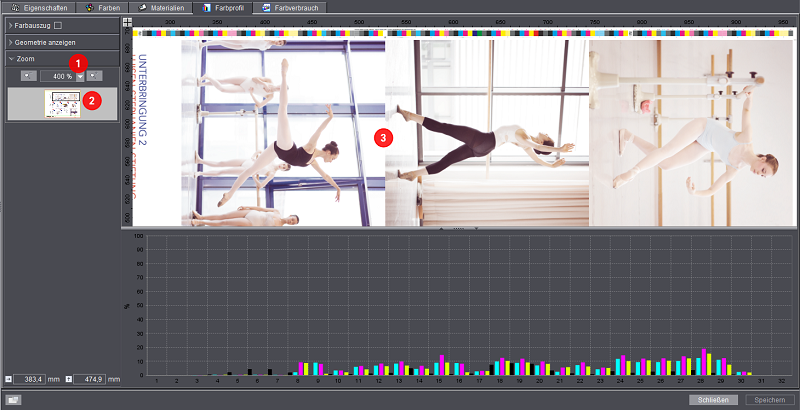
Task: Click the ruler origin icon at preview corner
Action: (x=127, y=22)
